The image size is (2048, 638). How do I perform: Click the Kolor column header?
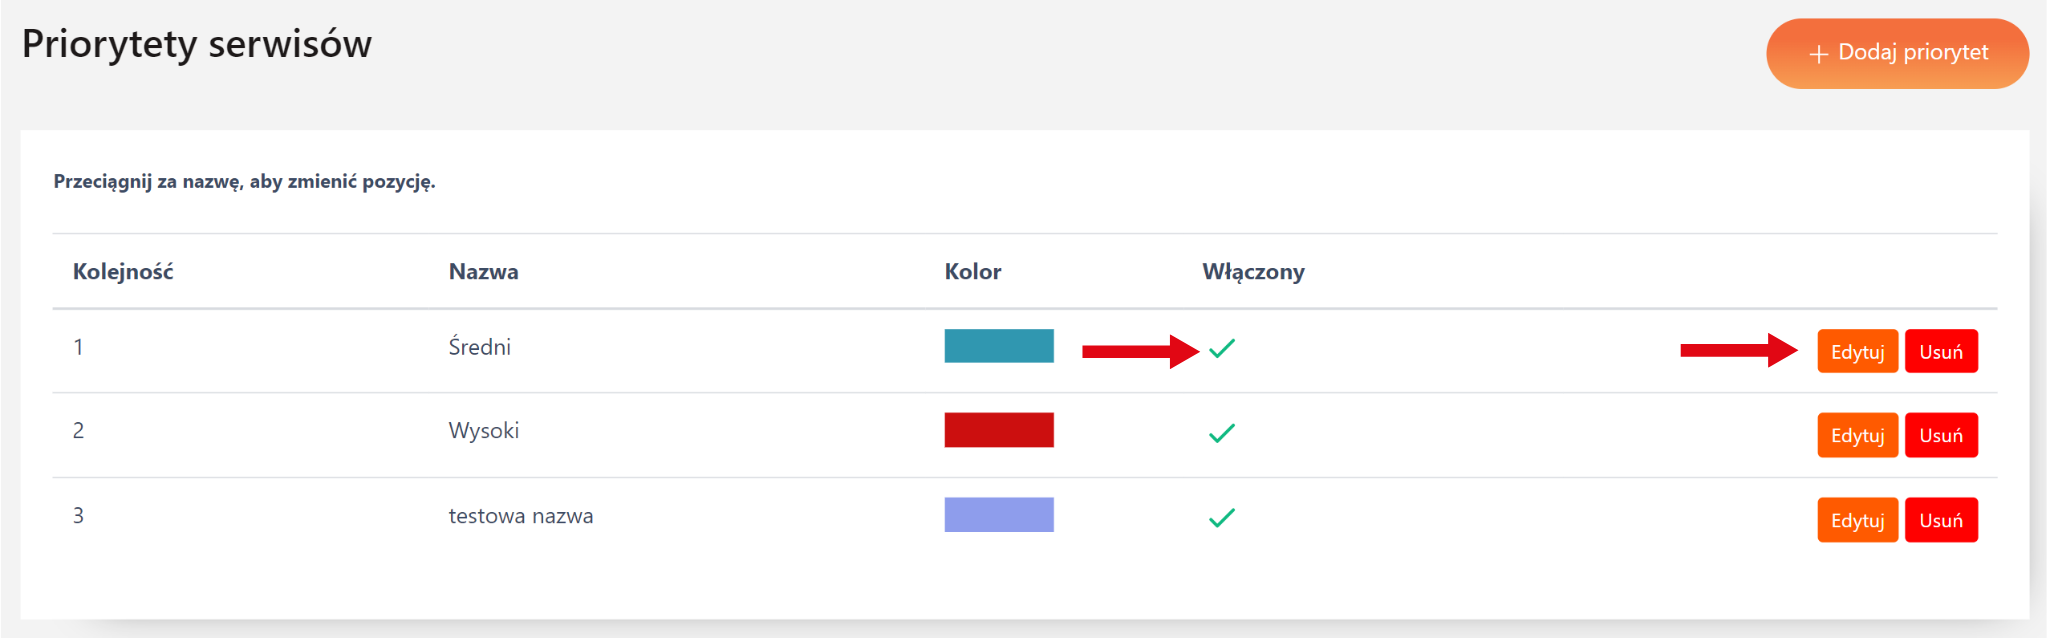[972, 272]
